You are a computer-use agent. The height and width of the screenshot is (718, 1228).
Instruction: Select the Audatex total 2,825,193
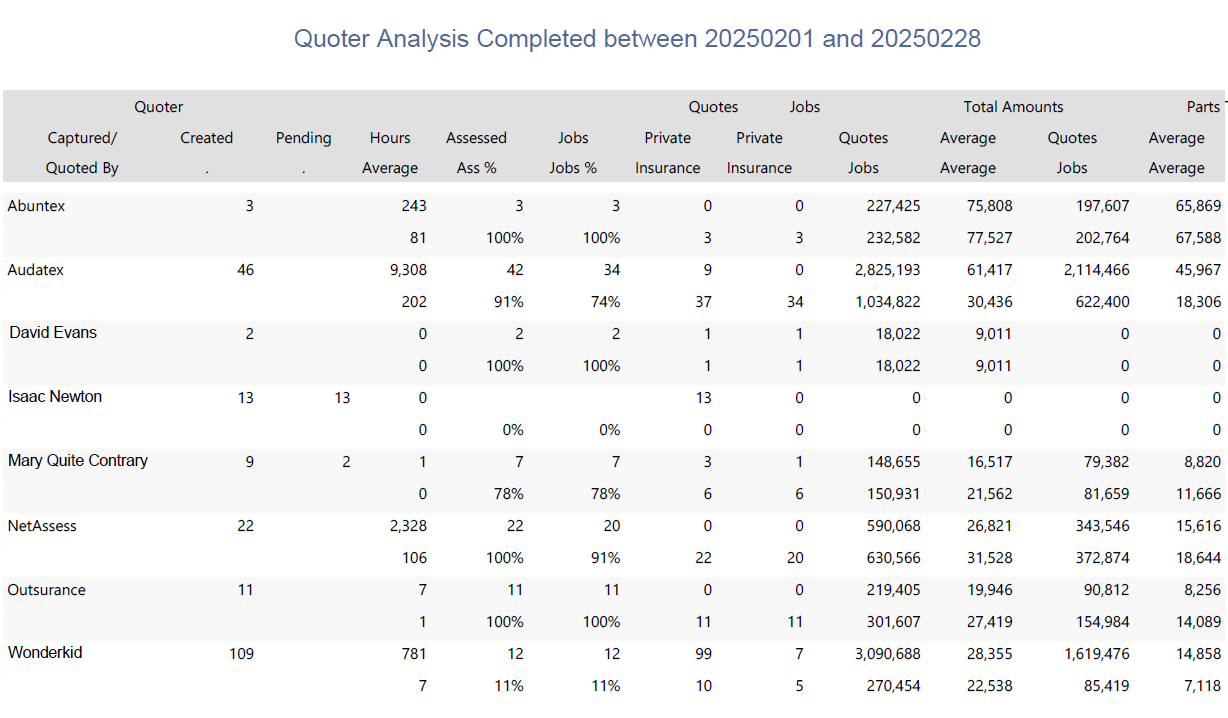888,270
